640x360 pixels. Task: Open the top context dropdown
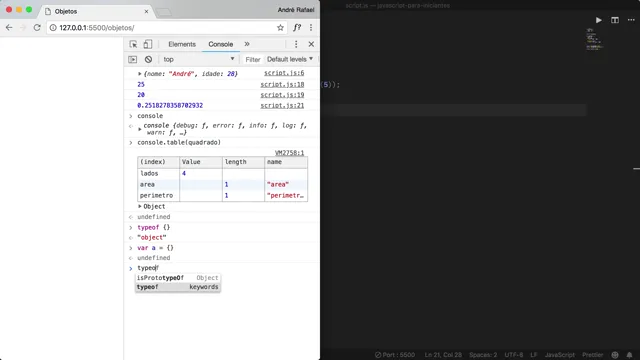click(199, 59)
